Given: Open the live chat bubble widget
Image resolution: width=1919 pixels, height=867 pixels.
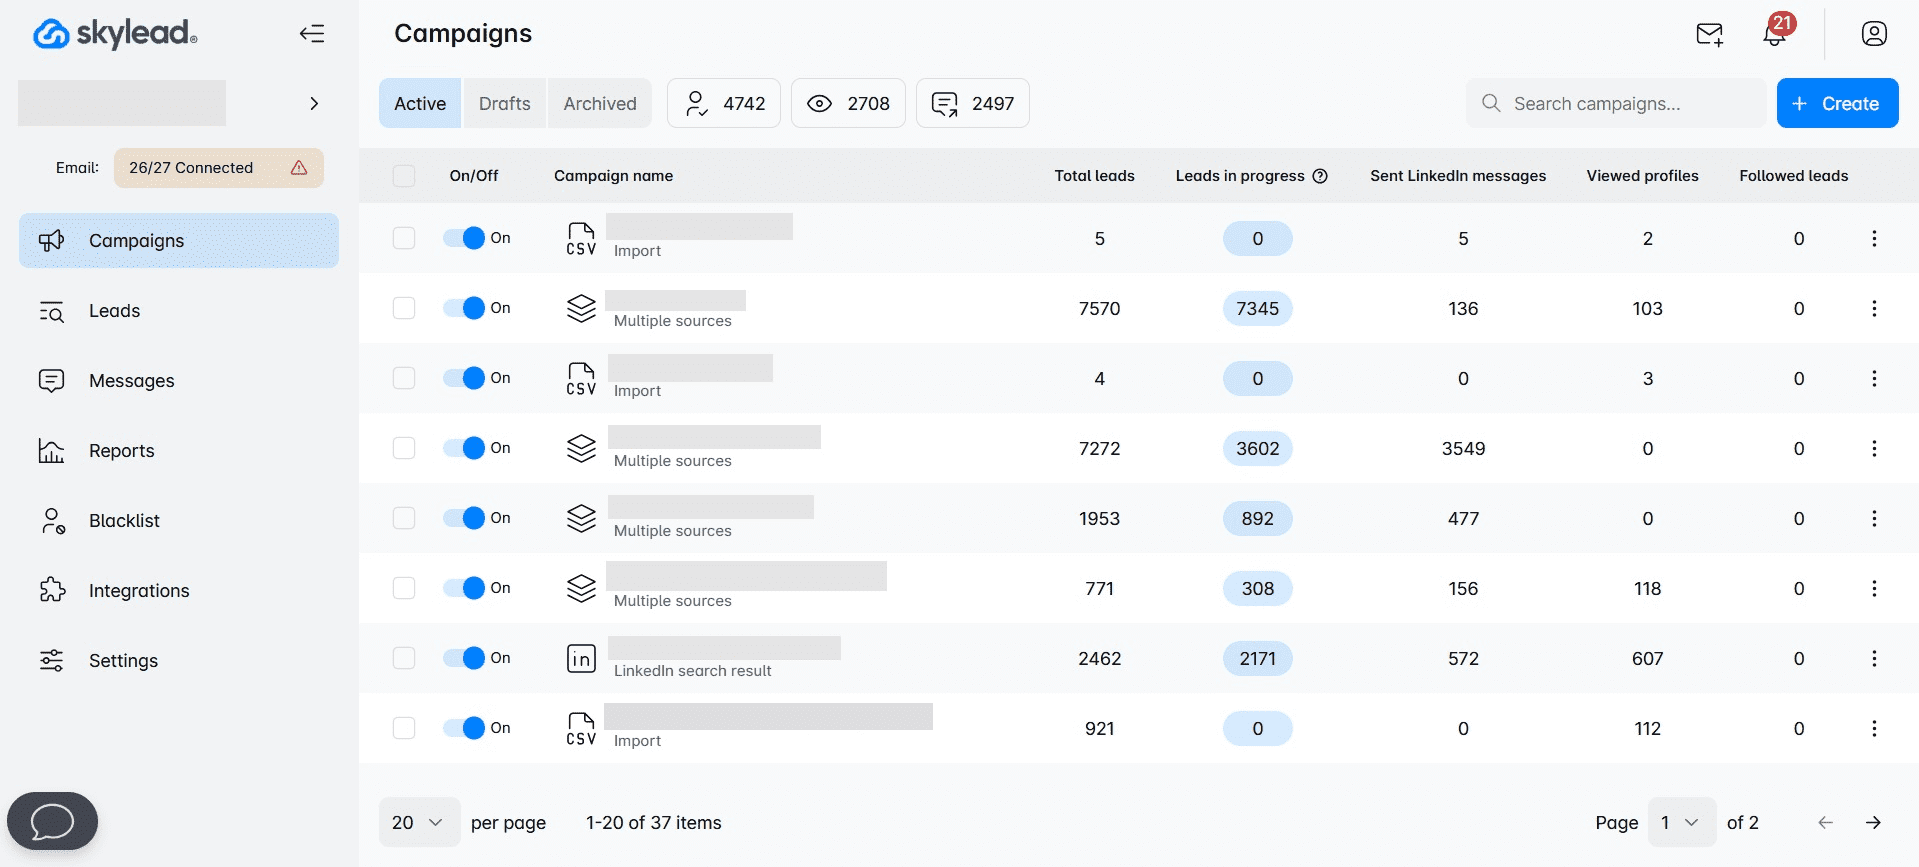Looking at the screenshot, I should (52, 821).
